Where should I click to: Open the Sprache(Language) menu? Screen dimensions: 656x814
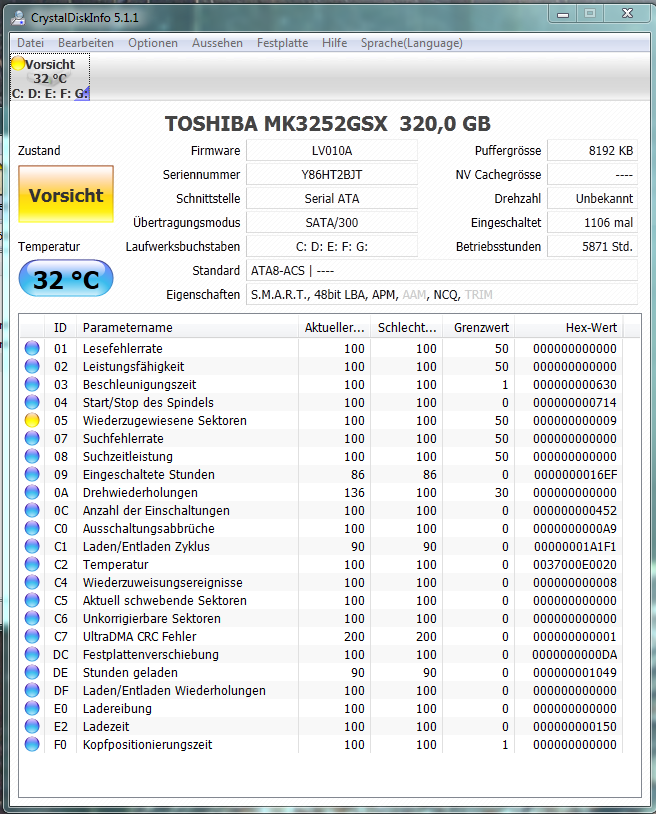[412, 43]
